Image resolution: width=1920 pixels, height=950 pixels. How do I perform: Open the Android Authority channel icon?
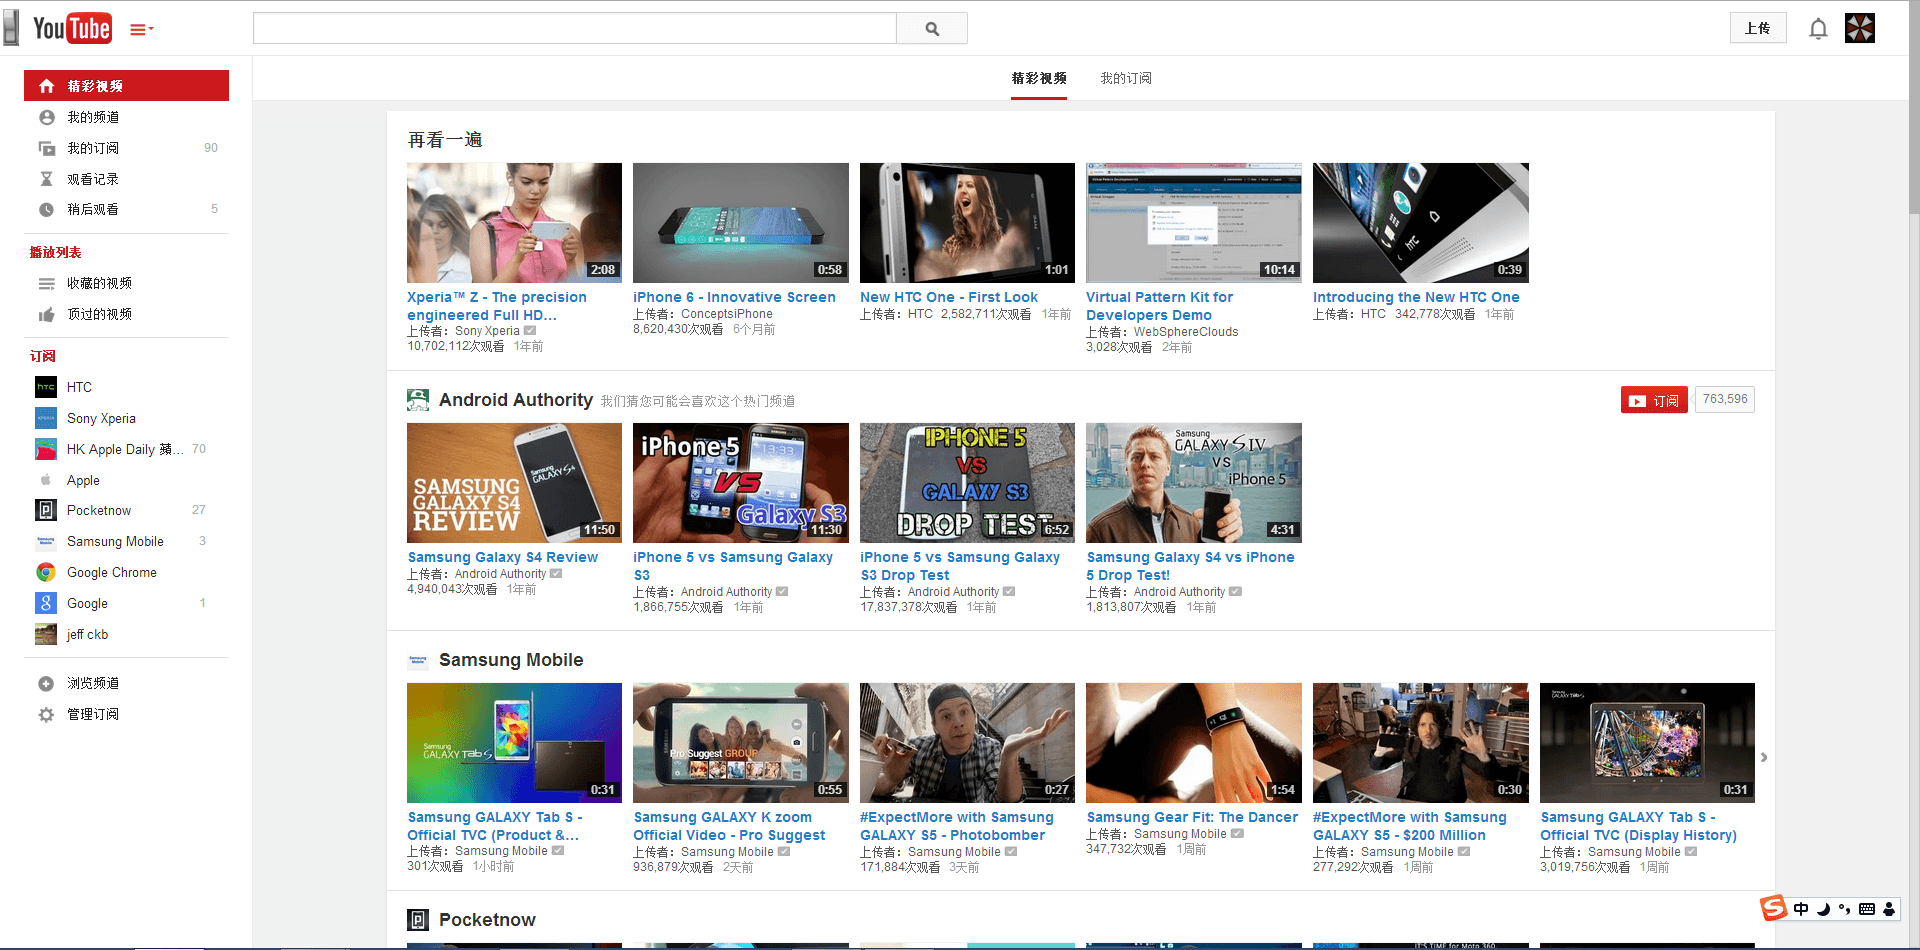coord(418,400)
